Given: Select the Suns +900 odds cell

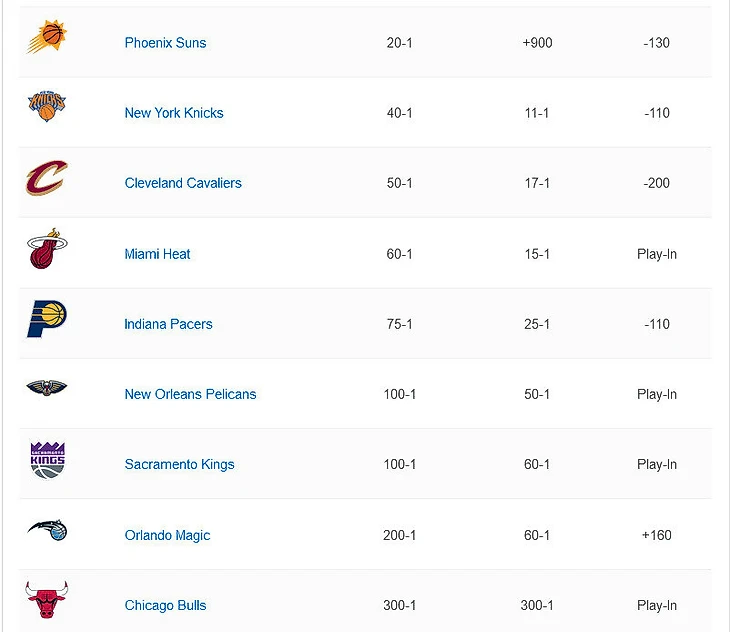Looking at the screenshot, I should point(537,43).
